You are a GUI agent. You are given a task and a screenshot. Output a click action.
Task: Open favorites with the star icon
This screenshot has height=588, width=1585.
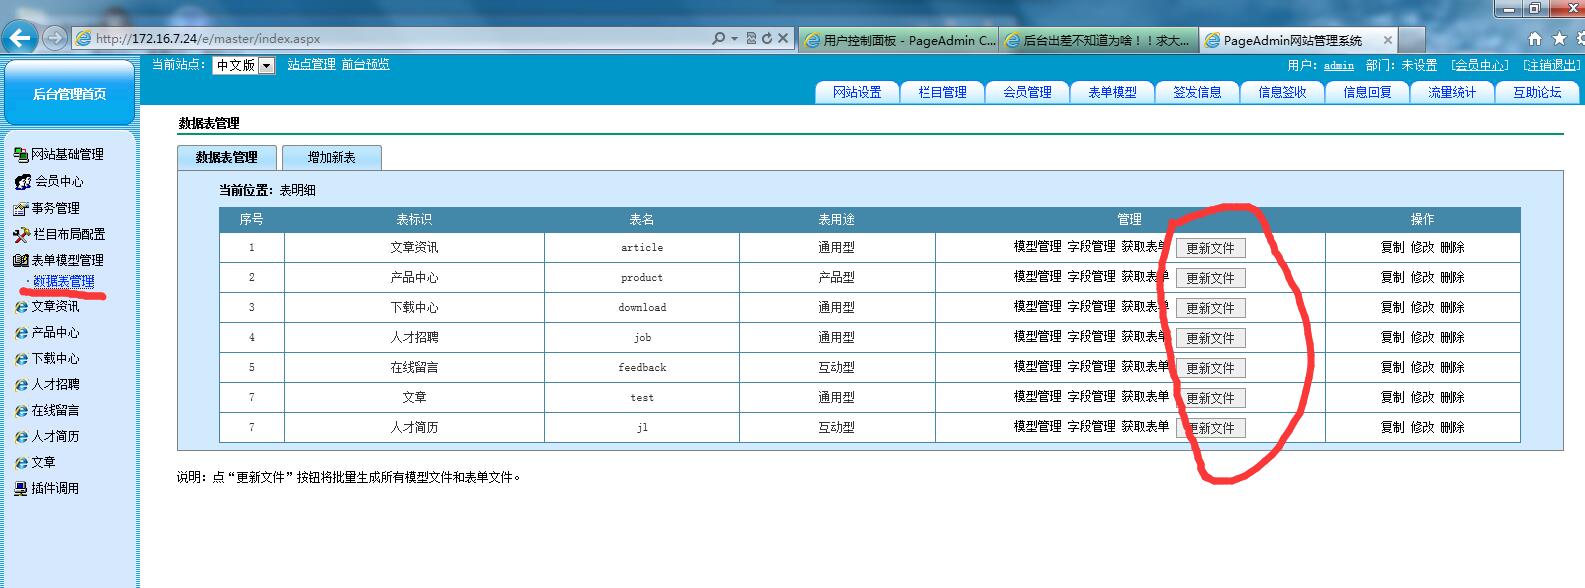(1559, 39)
